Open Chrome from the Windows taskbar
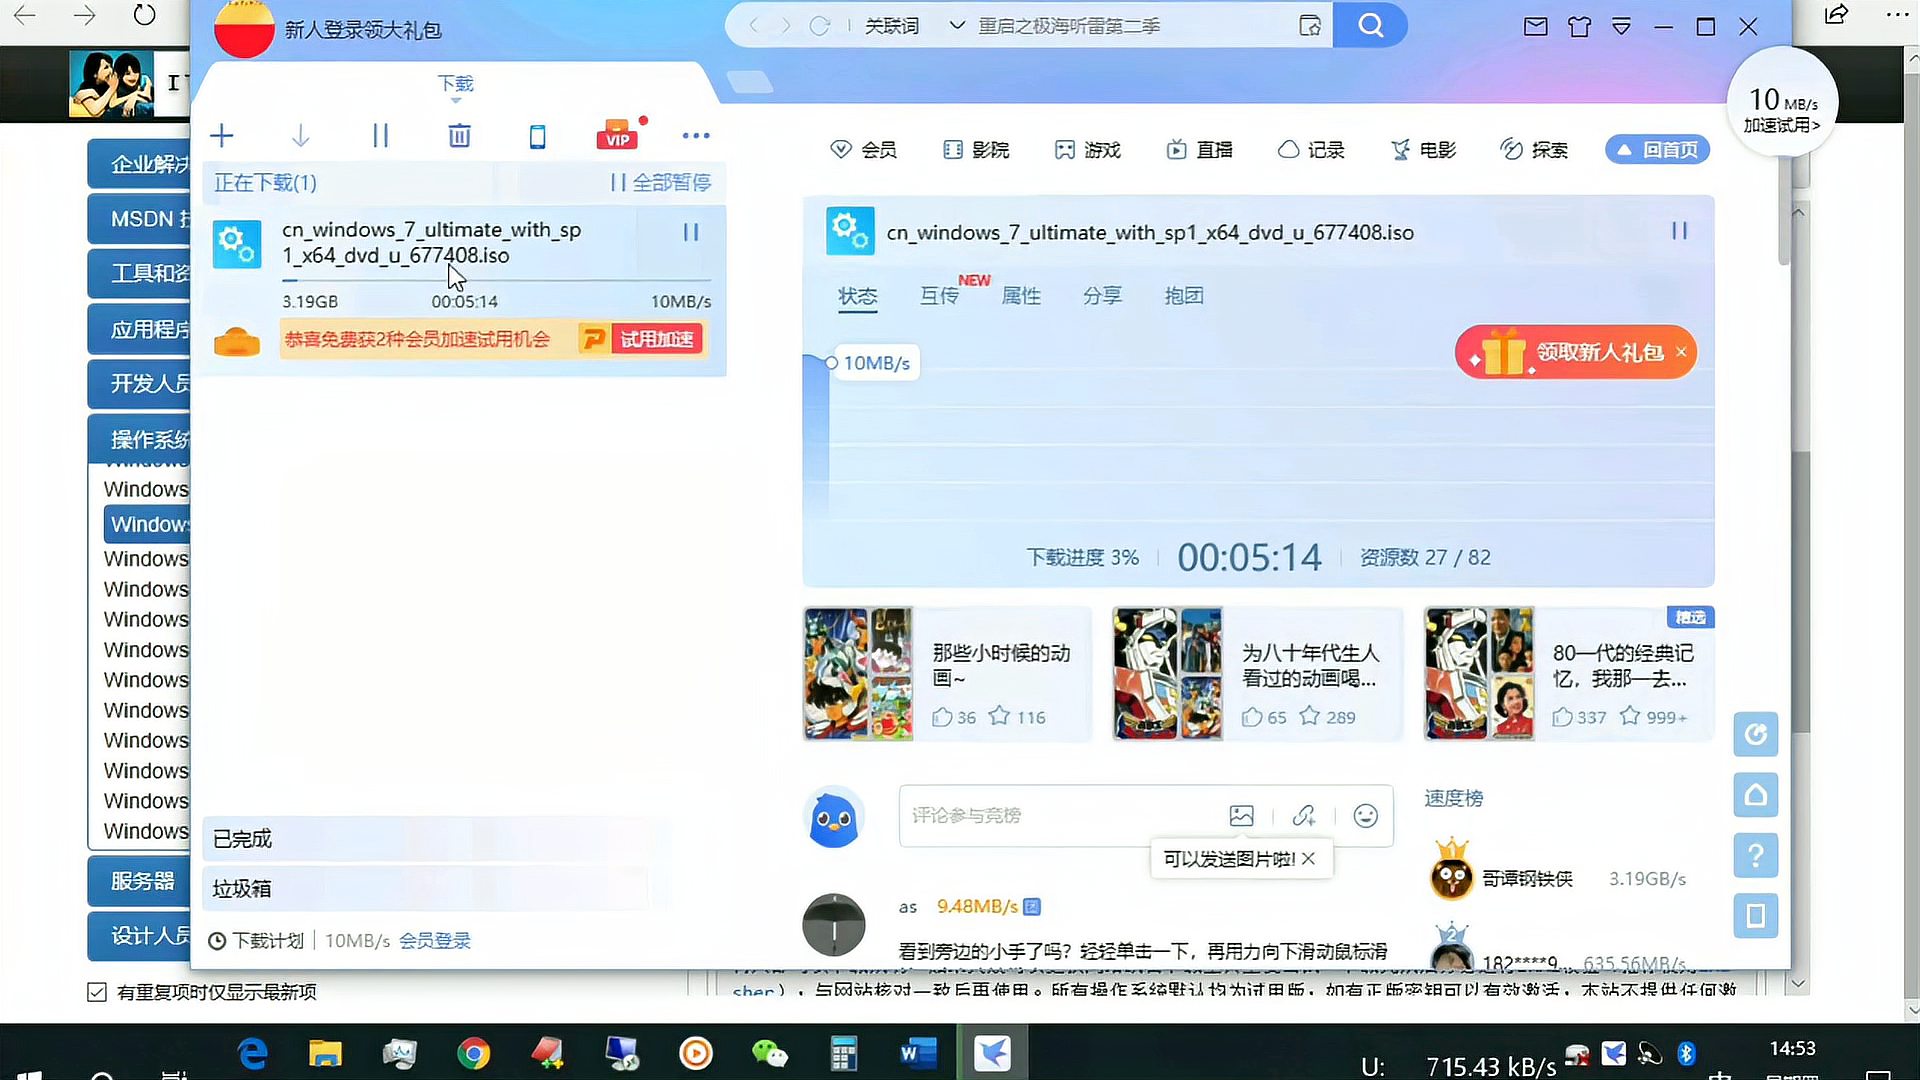This screenshot has width=1920, height=1080. click(x=473, y=1053)
